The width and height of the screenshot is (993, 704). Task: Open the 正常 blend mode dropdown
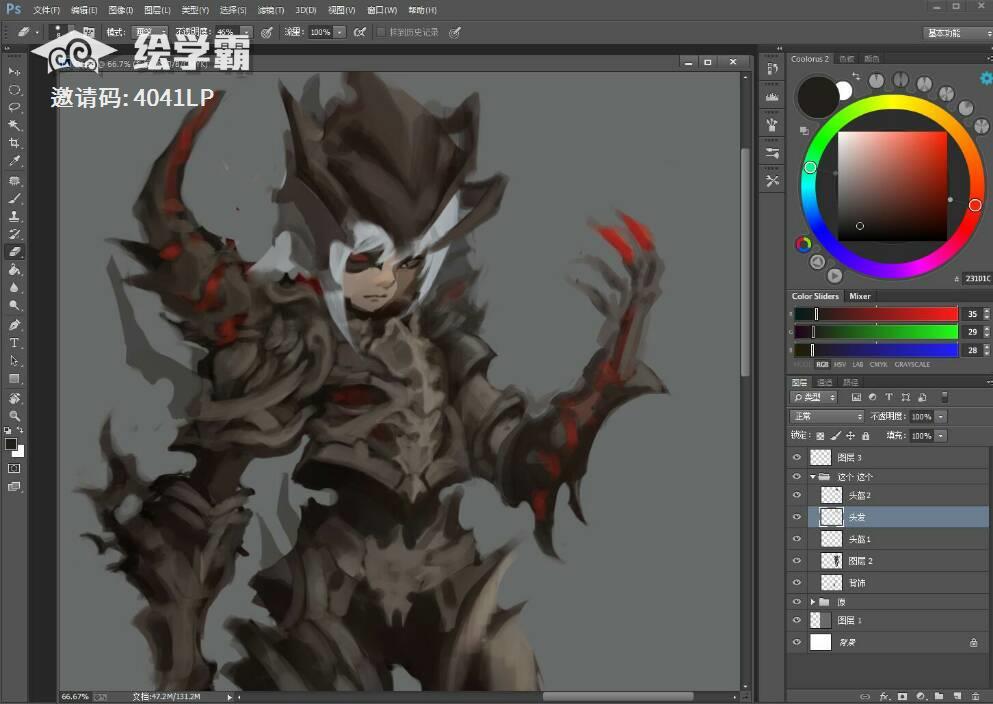826,416
